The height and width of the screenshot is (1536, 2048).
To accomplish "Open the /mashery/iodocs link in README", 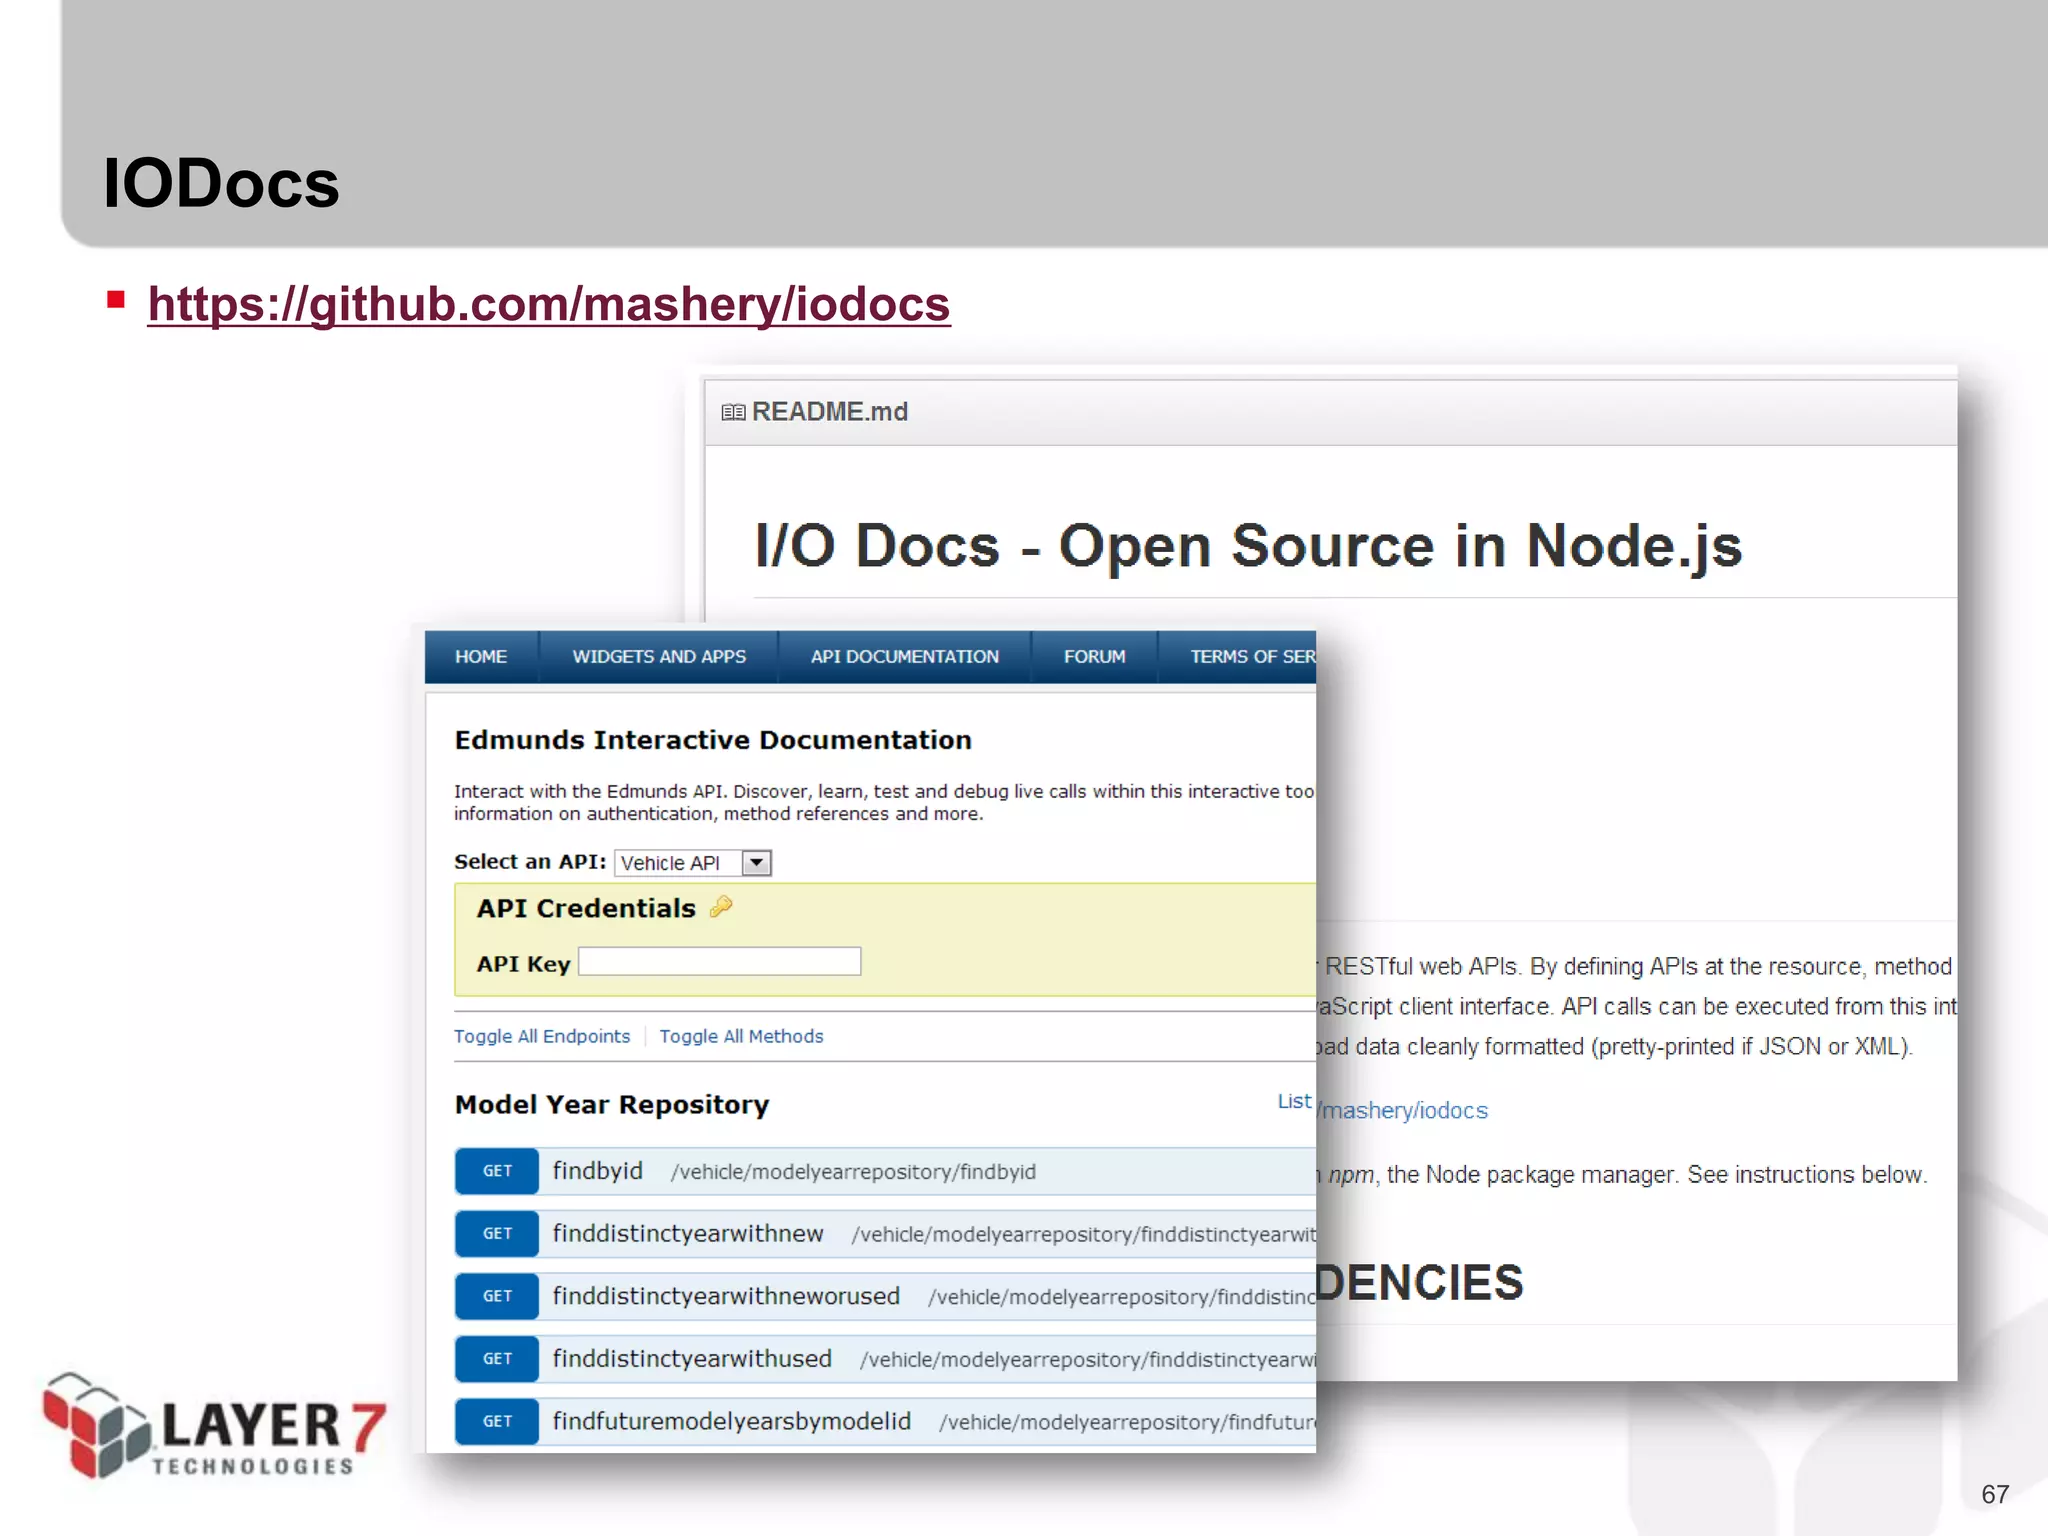I will [x=1403, y=1110].
